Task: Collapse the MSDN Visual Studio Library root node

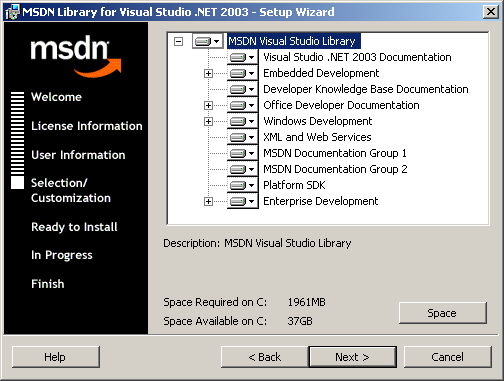Action: click(x=179, y=41)
